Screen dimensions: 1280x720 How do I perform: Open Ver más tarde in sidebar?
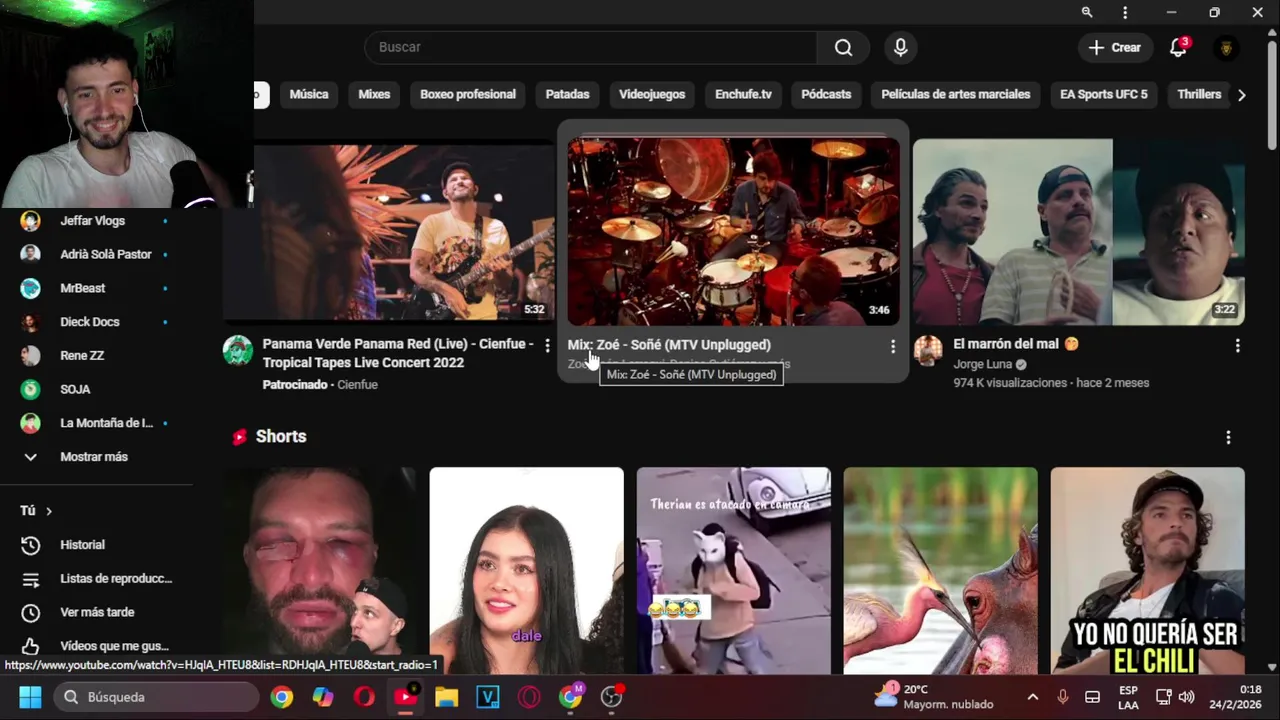[x=96, y=612]
